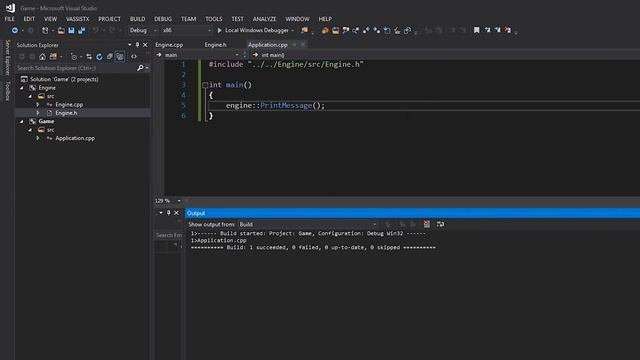640x360 pixels.
Task: Switch to the Engine.cpp tab
Action: (x=169, y=45)
